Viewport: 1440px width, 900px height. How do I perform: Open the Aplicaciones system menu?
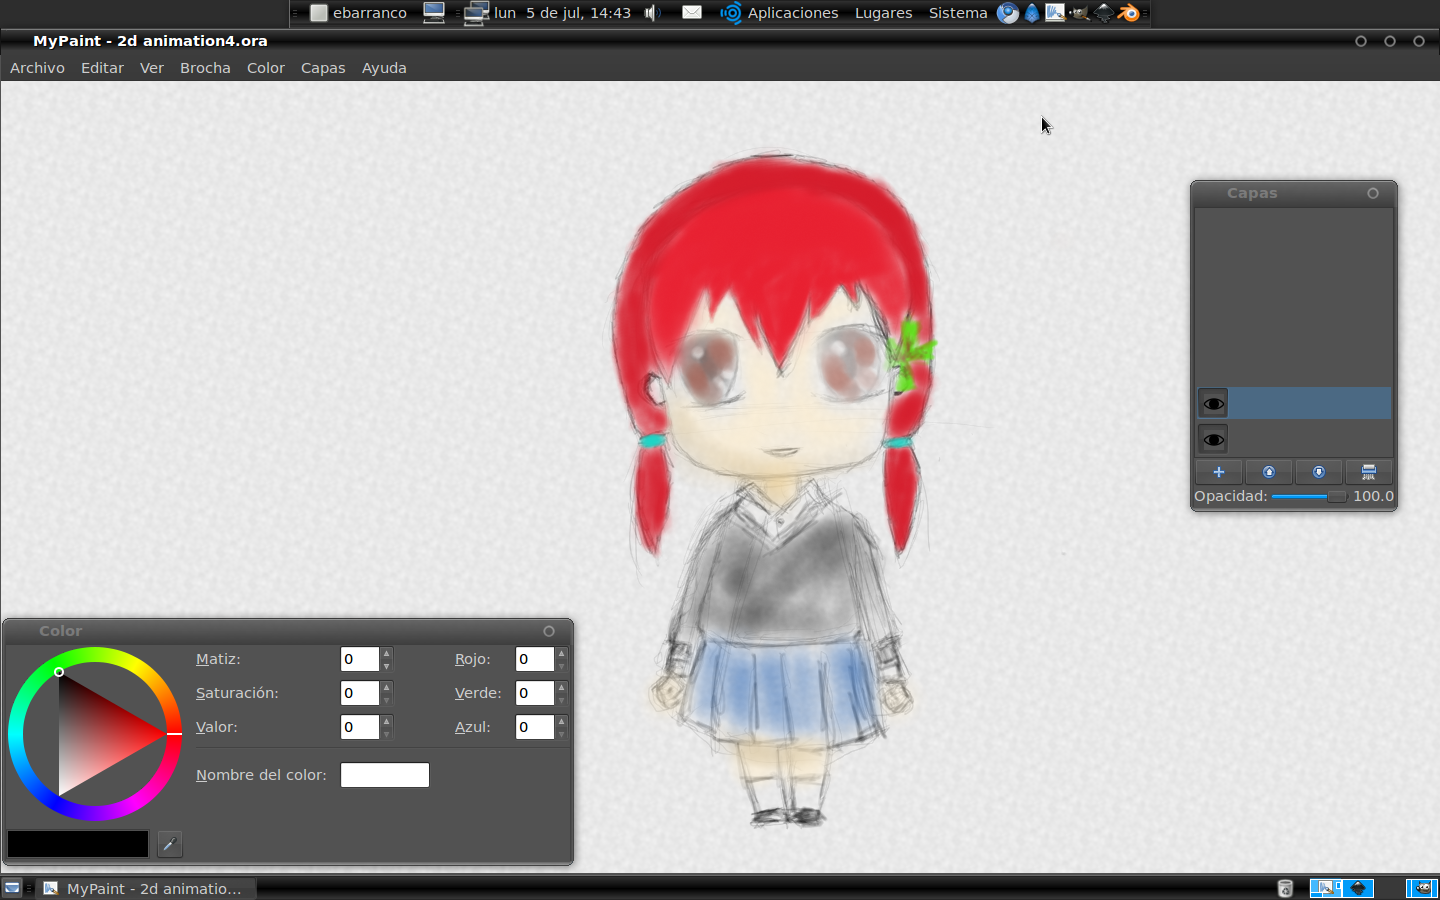[792, 13]
